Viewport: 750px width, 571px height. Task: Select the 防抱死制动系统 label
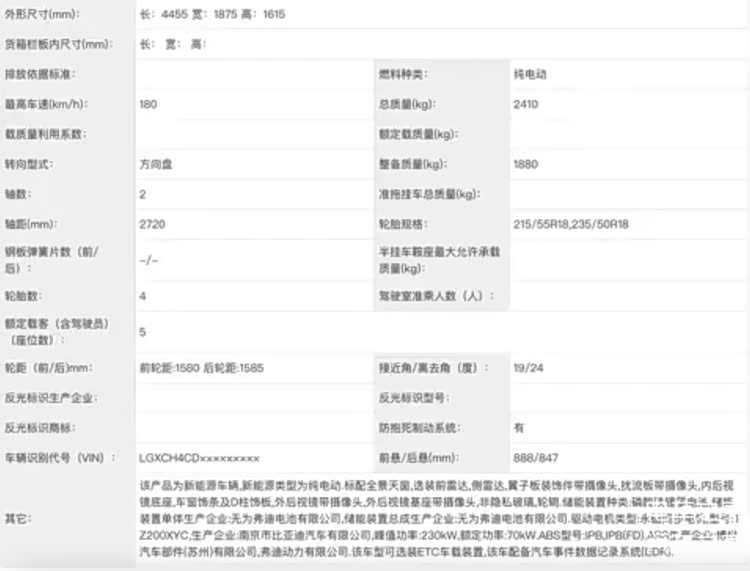418,427
